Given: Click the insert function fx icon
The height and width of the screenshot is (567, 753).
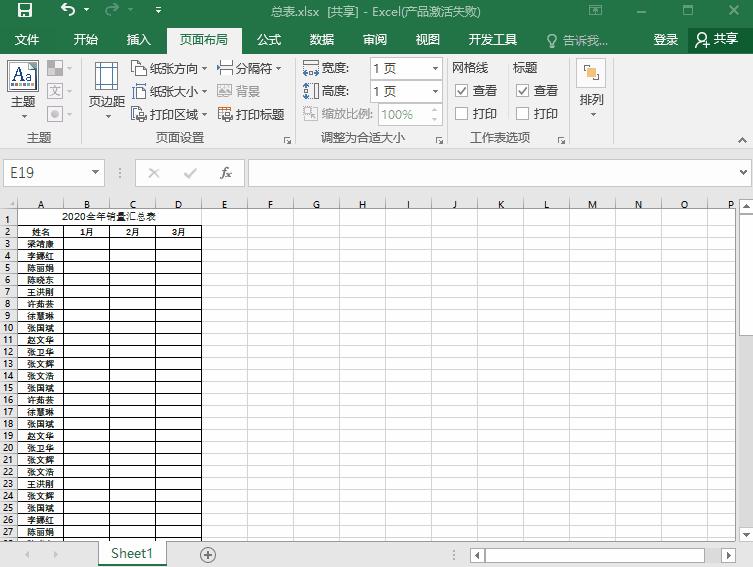Looking at the screenshot, I should [226, 173].
